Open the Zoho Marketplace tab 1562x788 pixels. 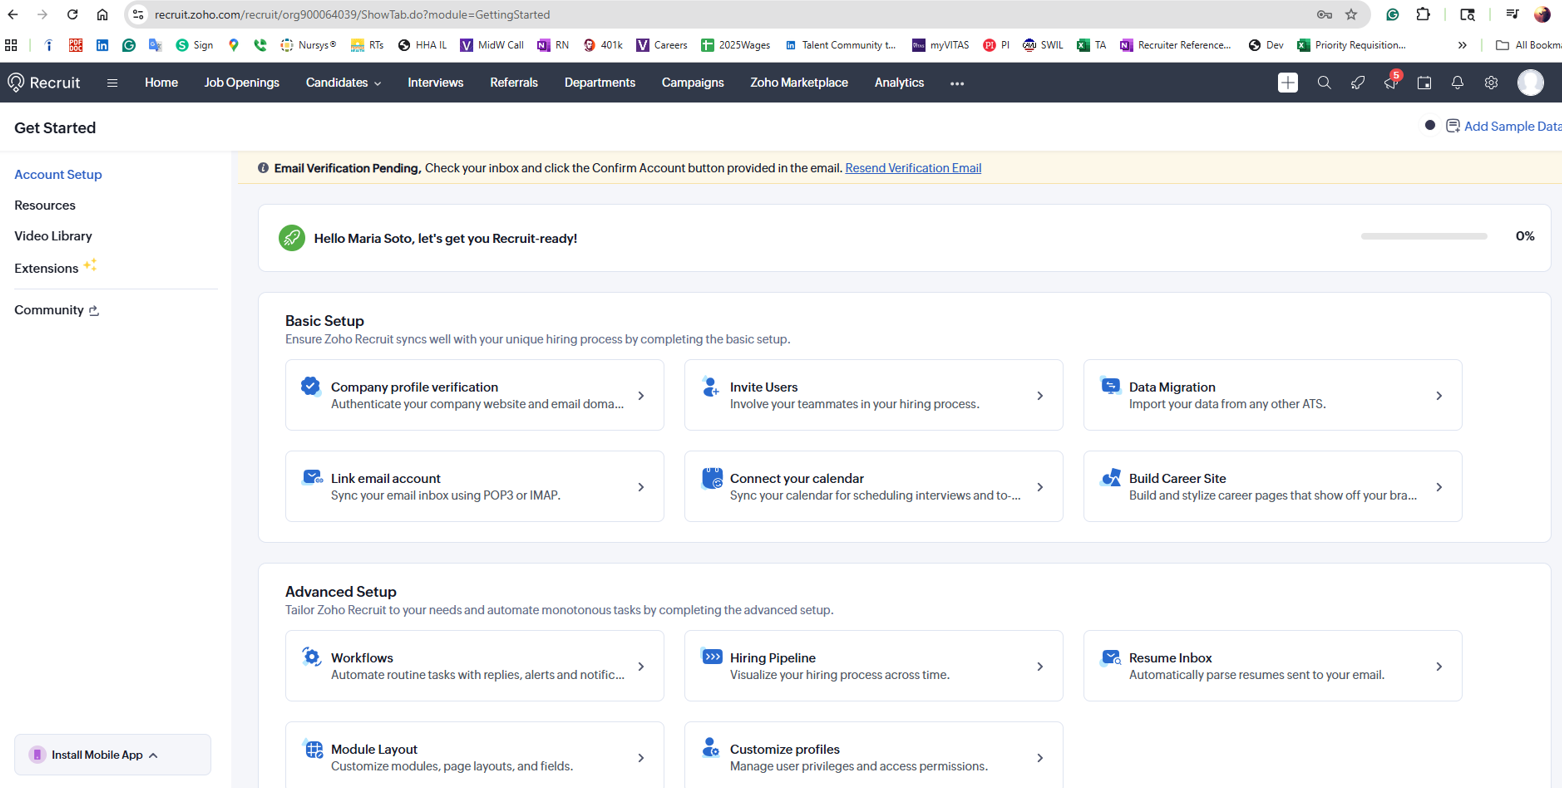(x=799, y=83)
